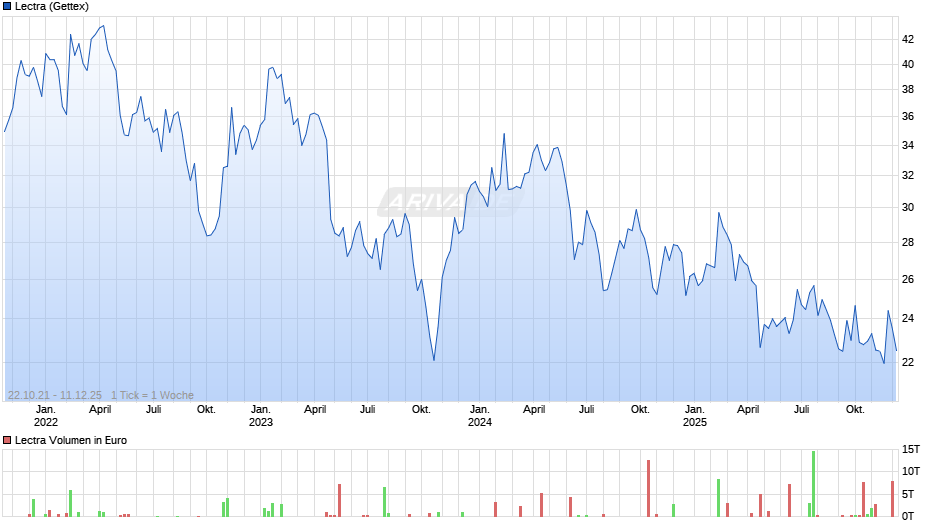The image size is (940, 526).
Task: Click the price axis value 26
Action: [x=908, y=279]
